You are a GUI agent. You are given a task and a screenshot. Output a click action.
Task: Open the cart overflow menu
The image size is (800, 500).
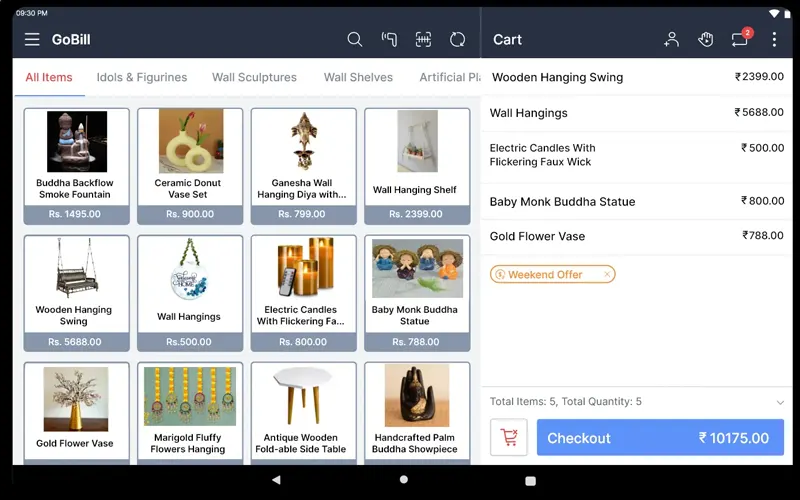point(774,39)
